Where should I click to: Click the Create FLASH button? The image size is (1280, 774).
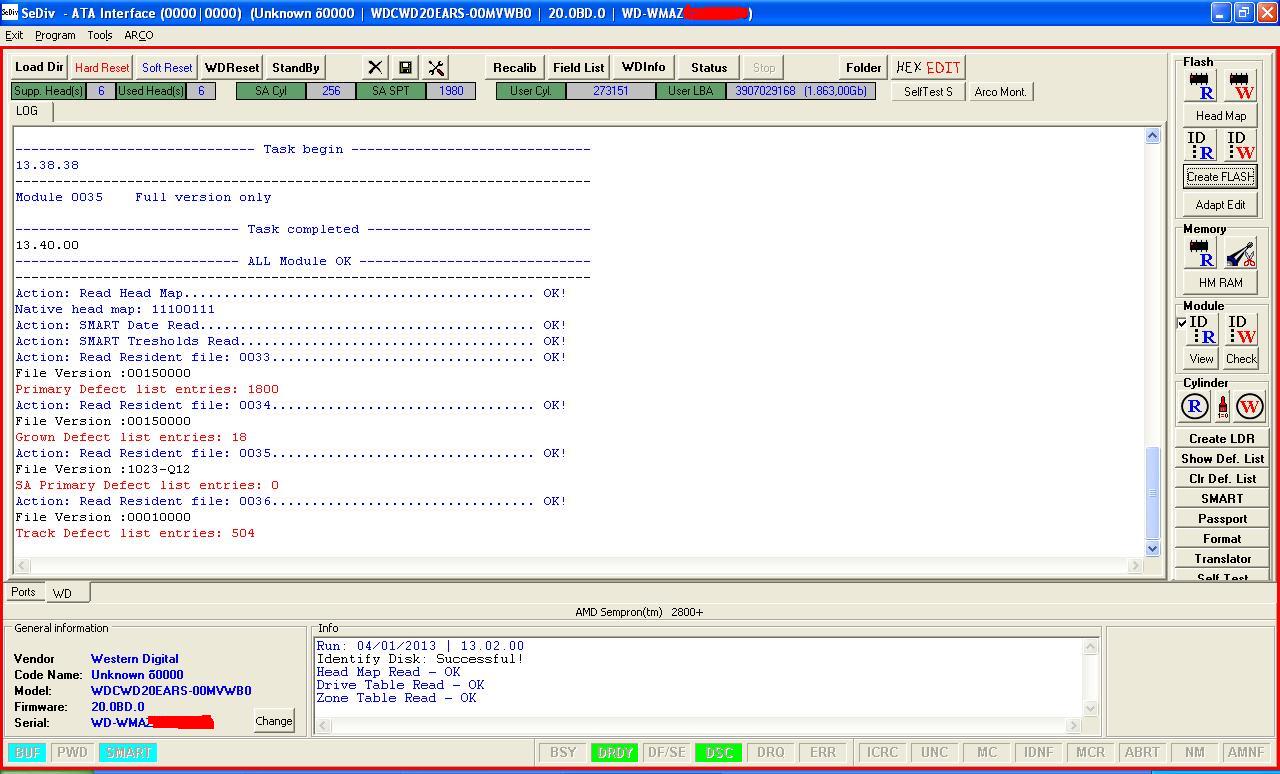1221,177
